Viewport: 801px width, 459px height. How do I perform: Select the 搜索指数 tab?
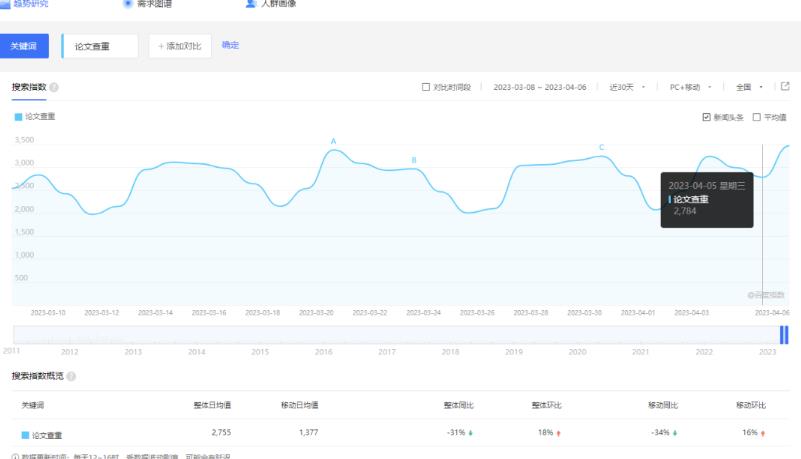click(28, 87)
